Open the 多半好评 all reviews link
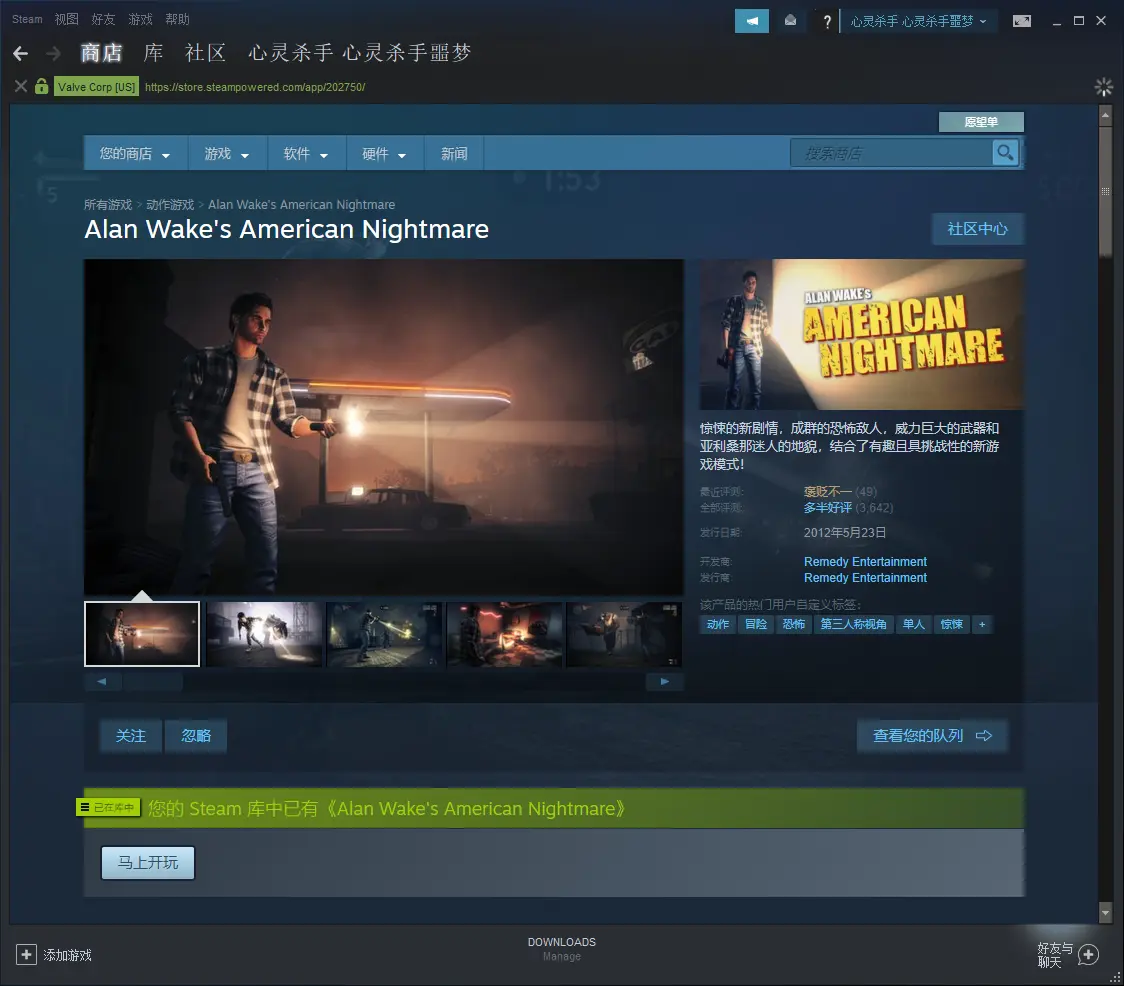The image size is (1124, 986). (827, 508)
